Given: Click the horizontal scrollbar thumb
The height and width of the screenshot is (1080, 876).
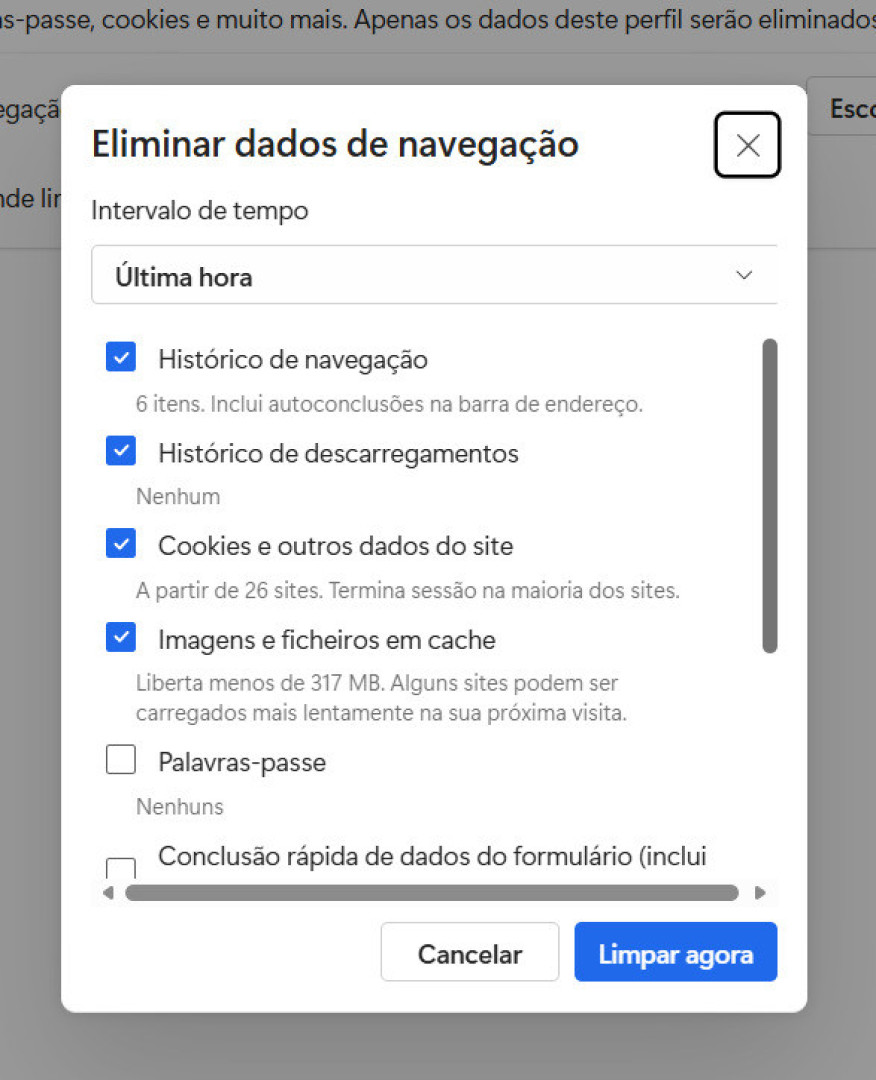Looking at the screenshot, I should [x=430, y=893].
